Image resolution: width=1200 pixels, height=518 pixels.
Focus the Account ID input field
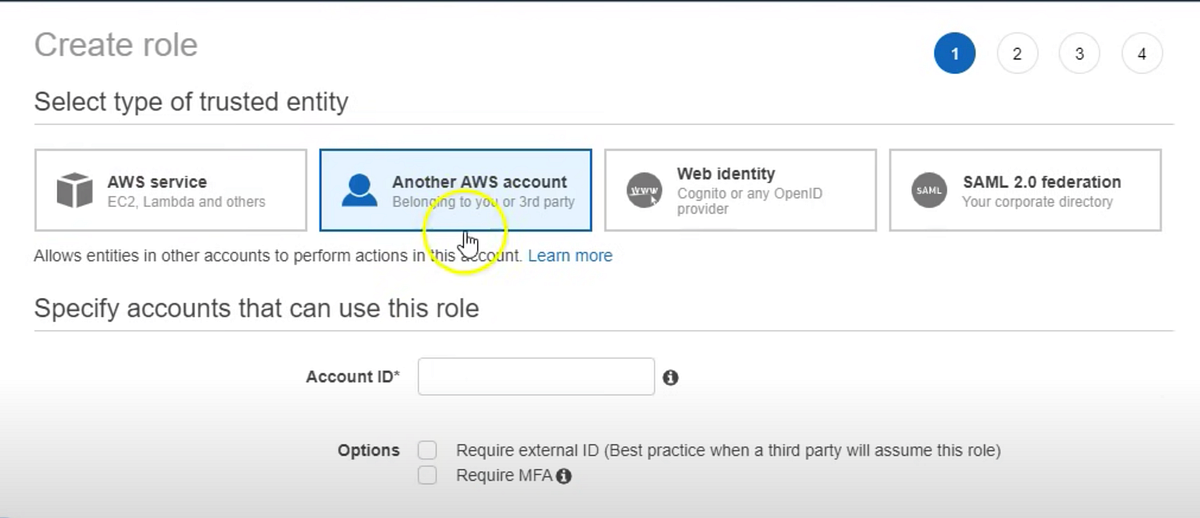536,376
